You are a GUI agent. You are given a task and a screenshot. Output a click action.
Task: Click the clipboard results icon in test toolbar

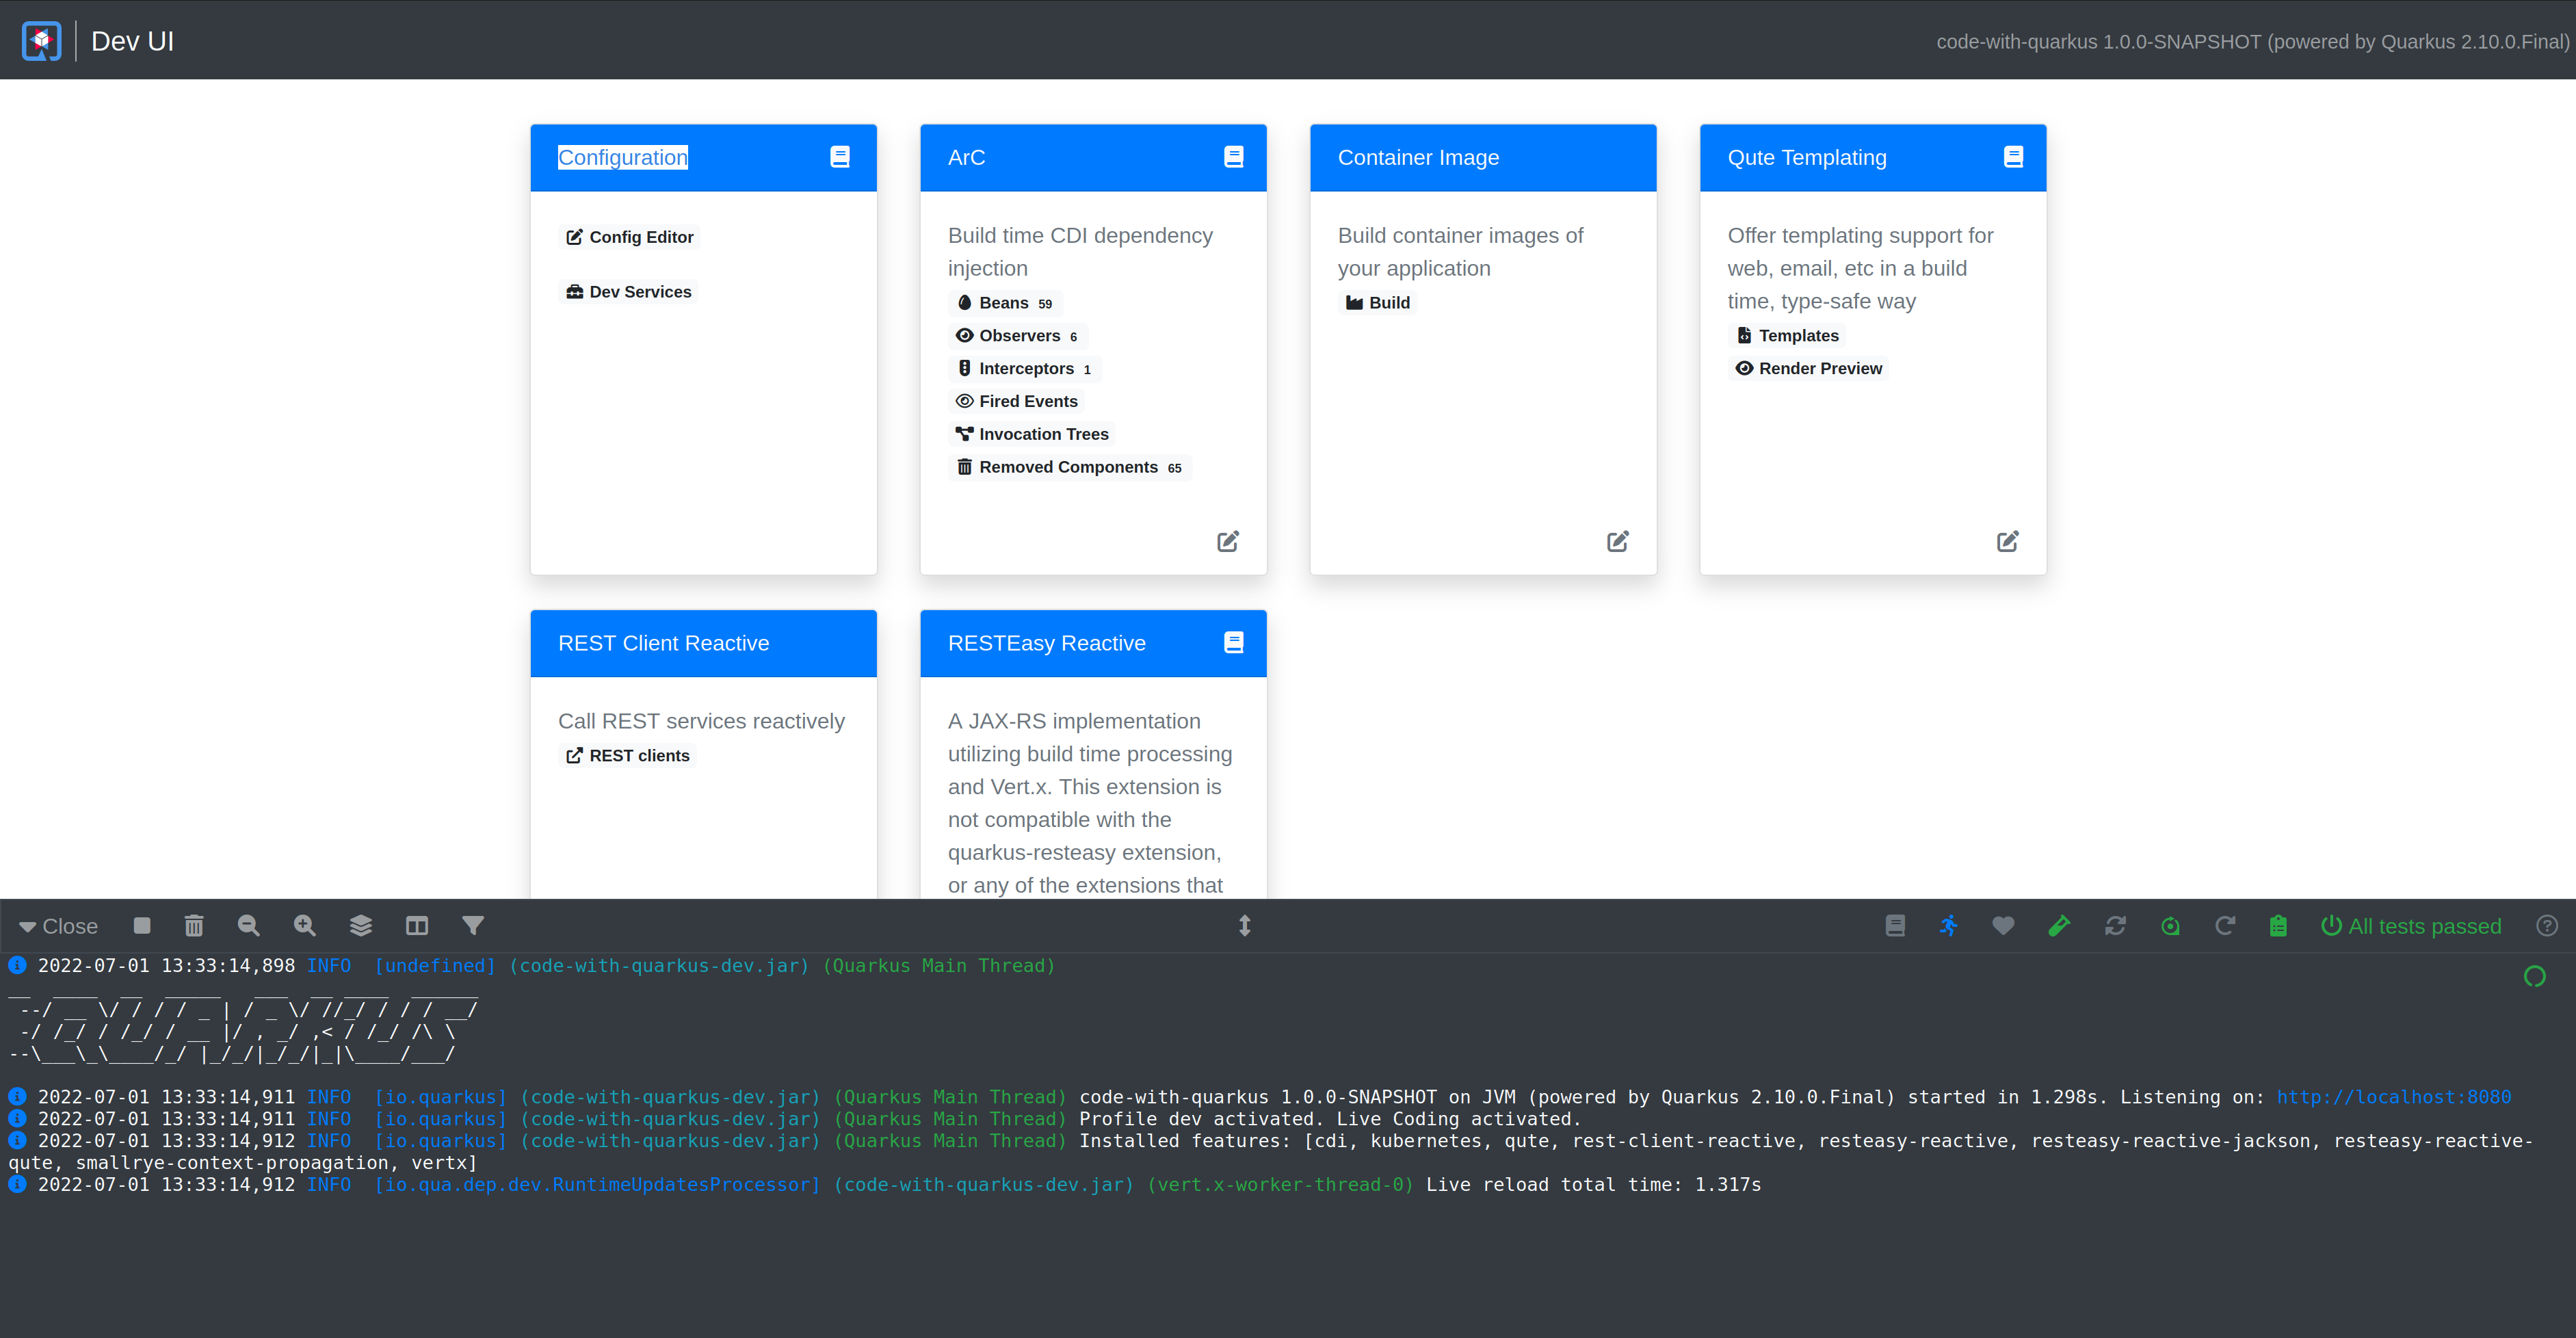click(x=2278, y=925)
